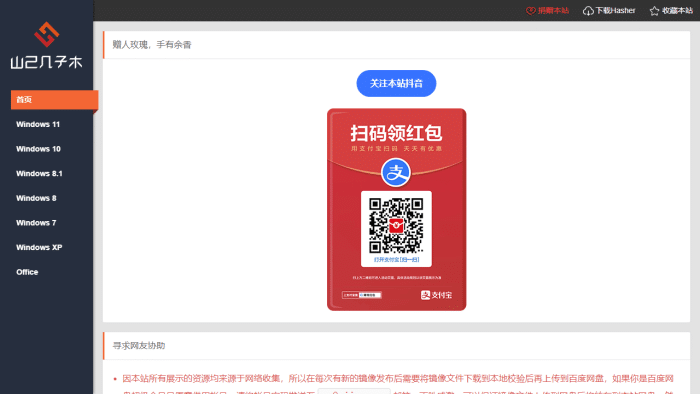Click the Alipay red envelope image
The image size is (700, 394).
click(396, 209)
